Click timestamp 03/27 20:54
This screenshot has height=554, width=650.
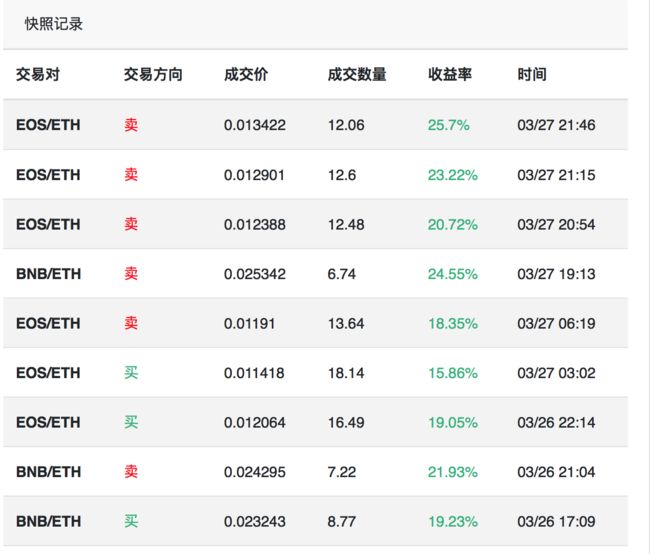pyautogui.click(x=556, y=224)
